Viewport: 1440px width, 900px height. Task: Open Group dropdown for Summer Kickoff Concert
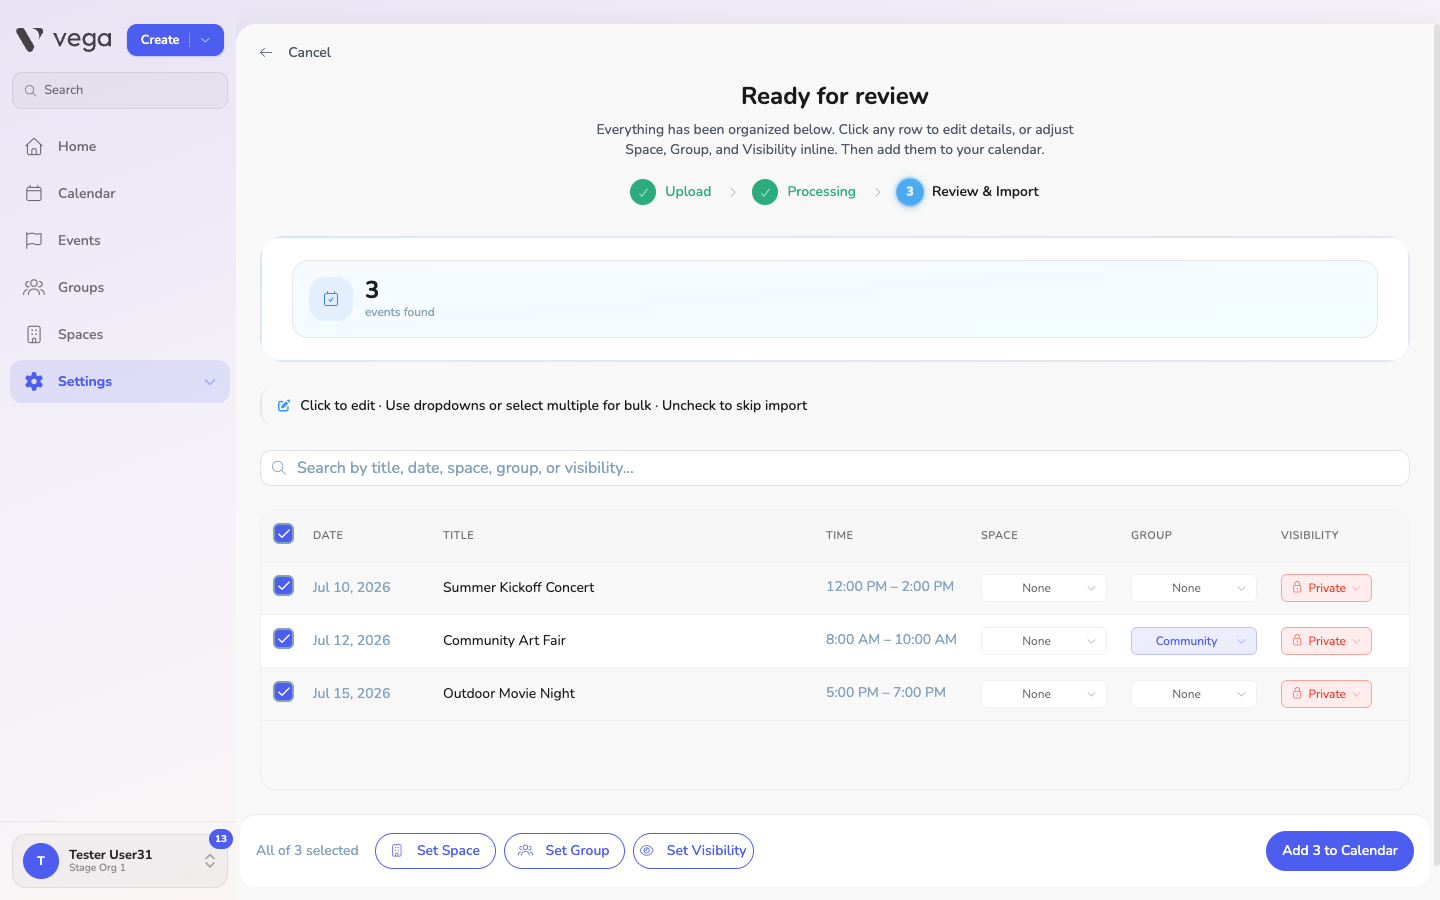click(1194, 588)
